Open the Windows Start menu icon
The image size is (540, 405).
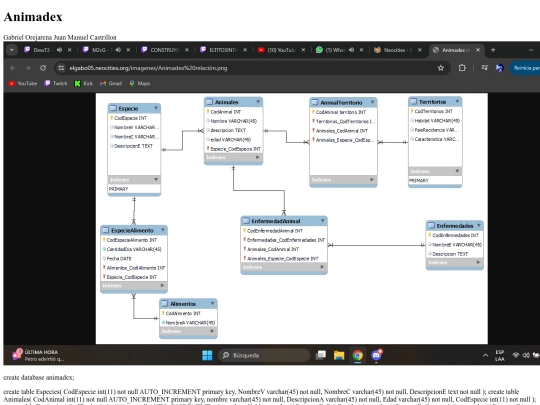pos(207,355)
